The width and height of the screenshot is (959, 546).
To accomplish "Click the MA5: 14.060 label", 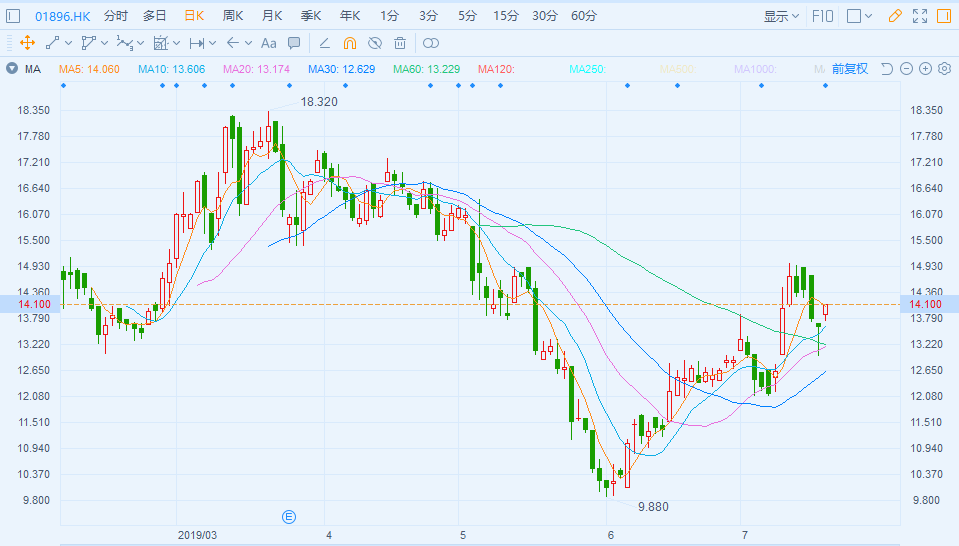I will click(89, 69).
